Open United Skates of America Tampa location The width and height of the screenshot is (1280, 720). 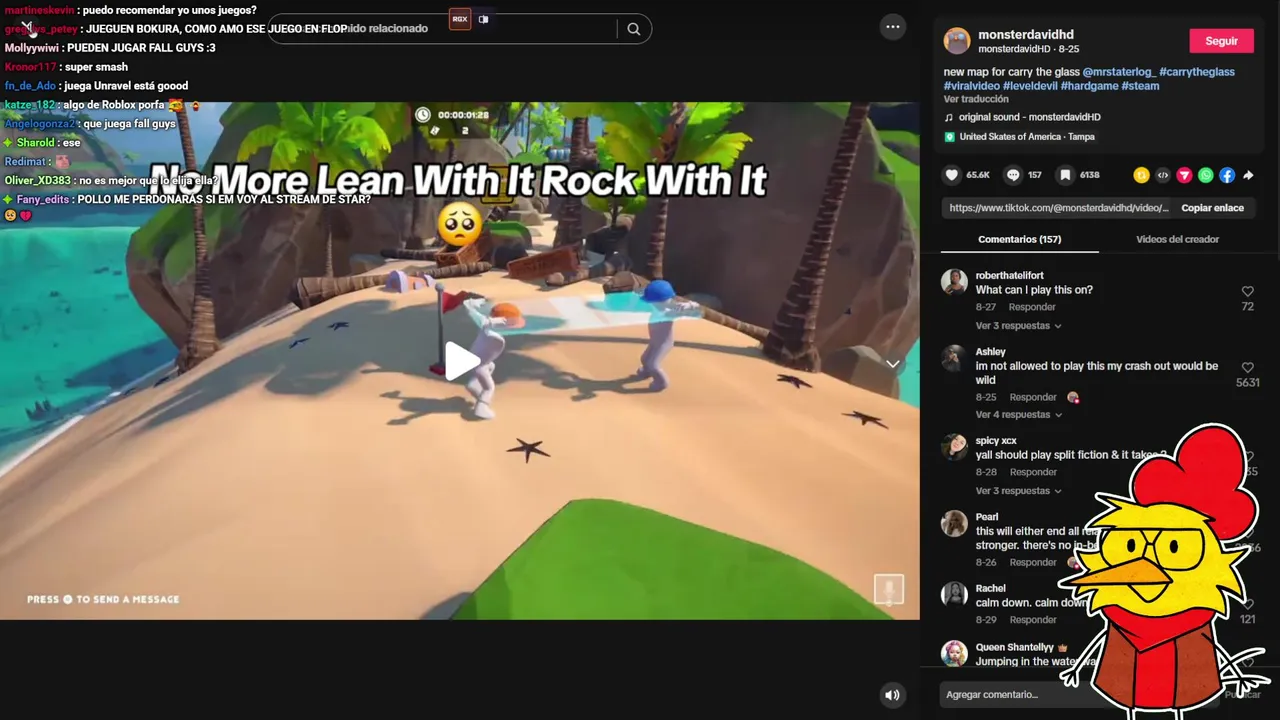click(x=1027, y=137)
